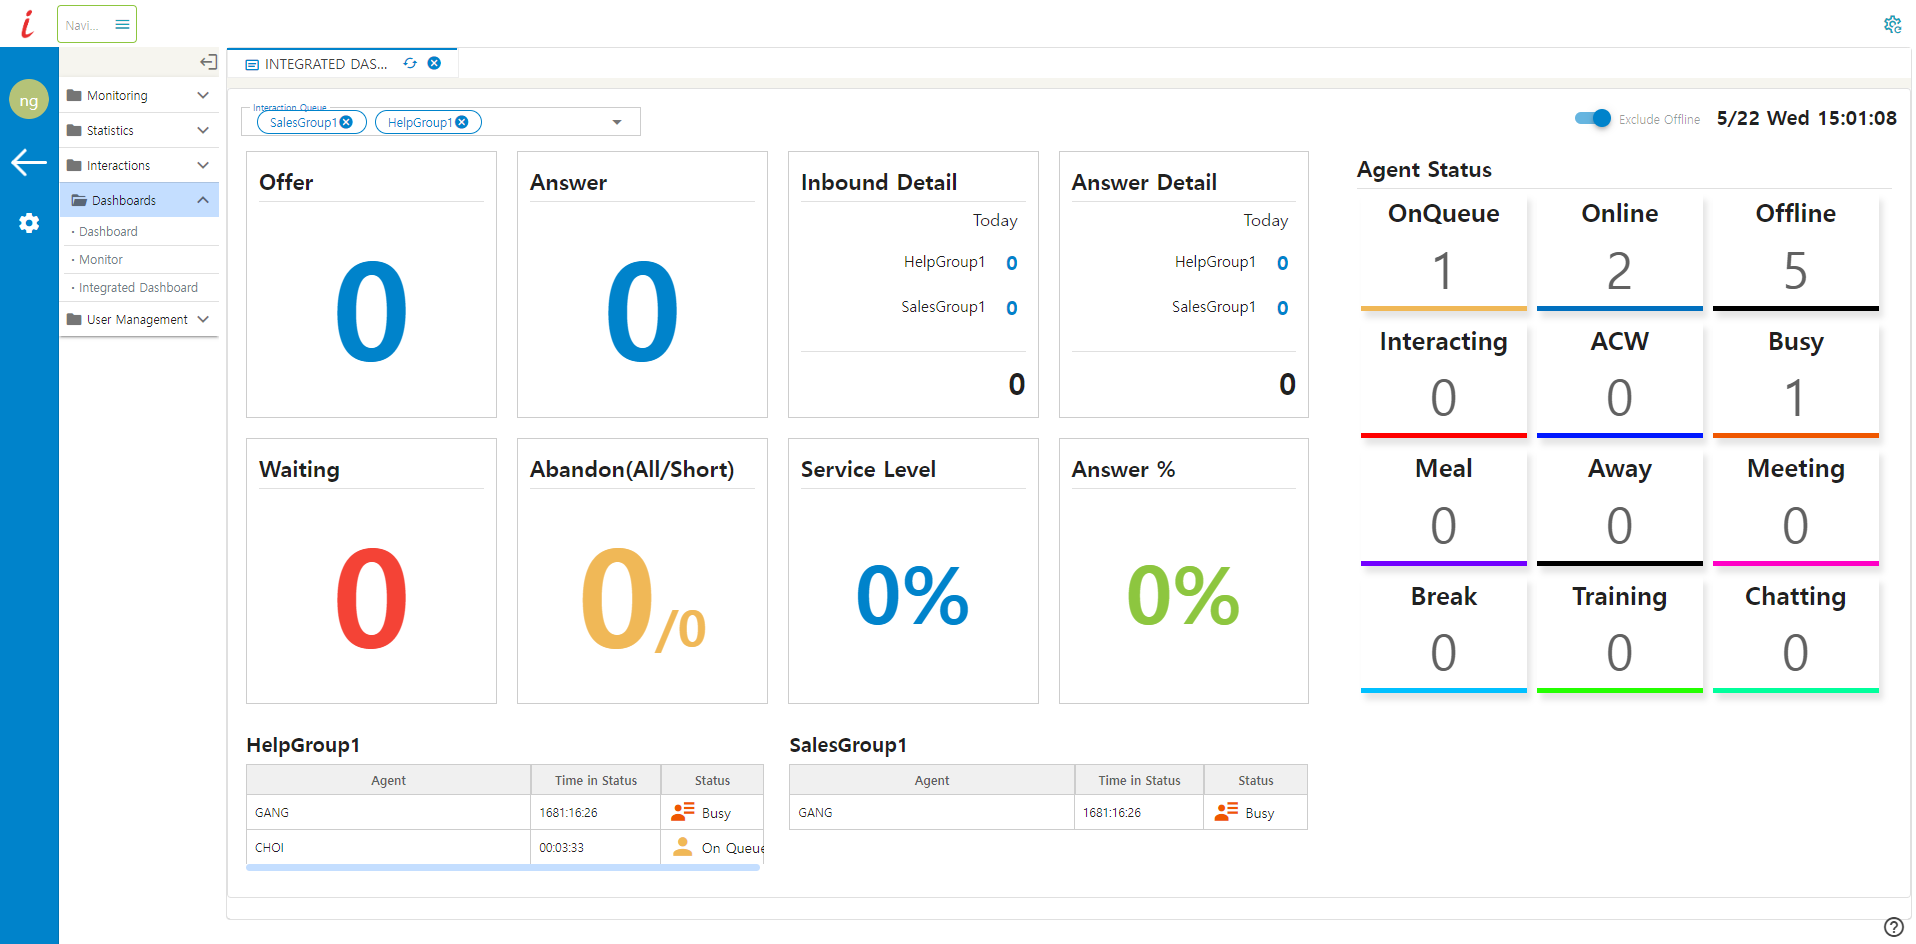The width and height of the screenshot is (1916, 944).
Task: Click GANG agent cell in SalesGroup1 table
Action: click(x=931, y=812)
